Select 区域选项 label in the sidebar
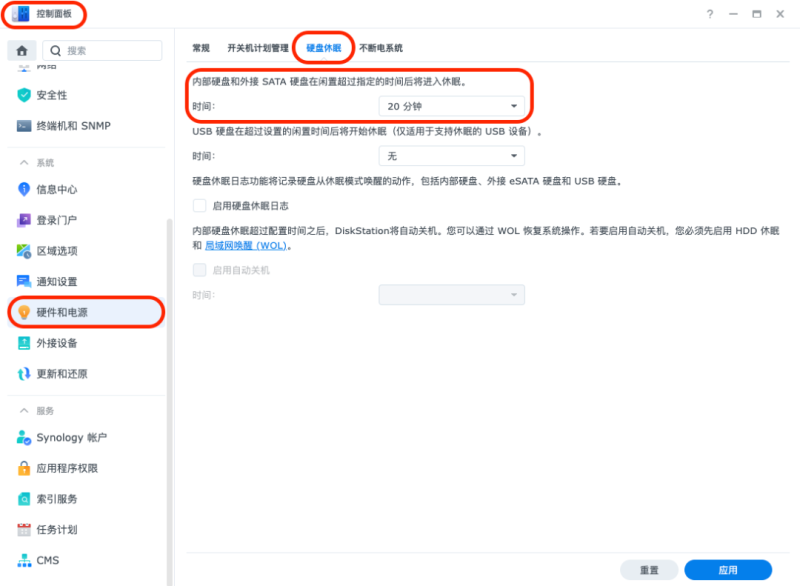 (57, 251)
